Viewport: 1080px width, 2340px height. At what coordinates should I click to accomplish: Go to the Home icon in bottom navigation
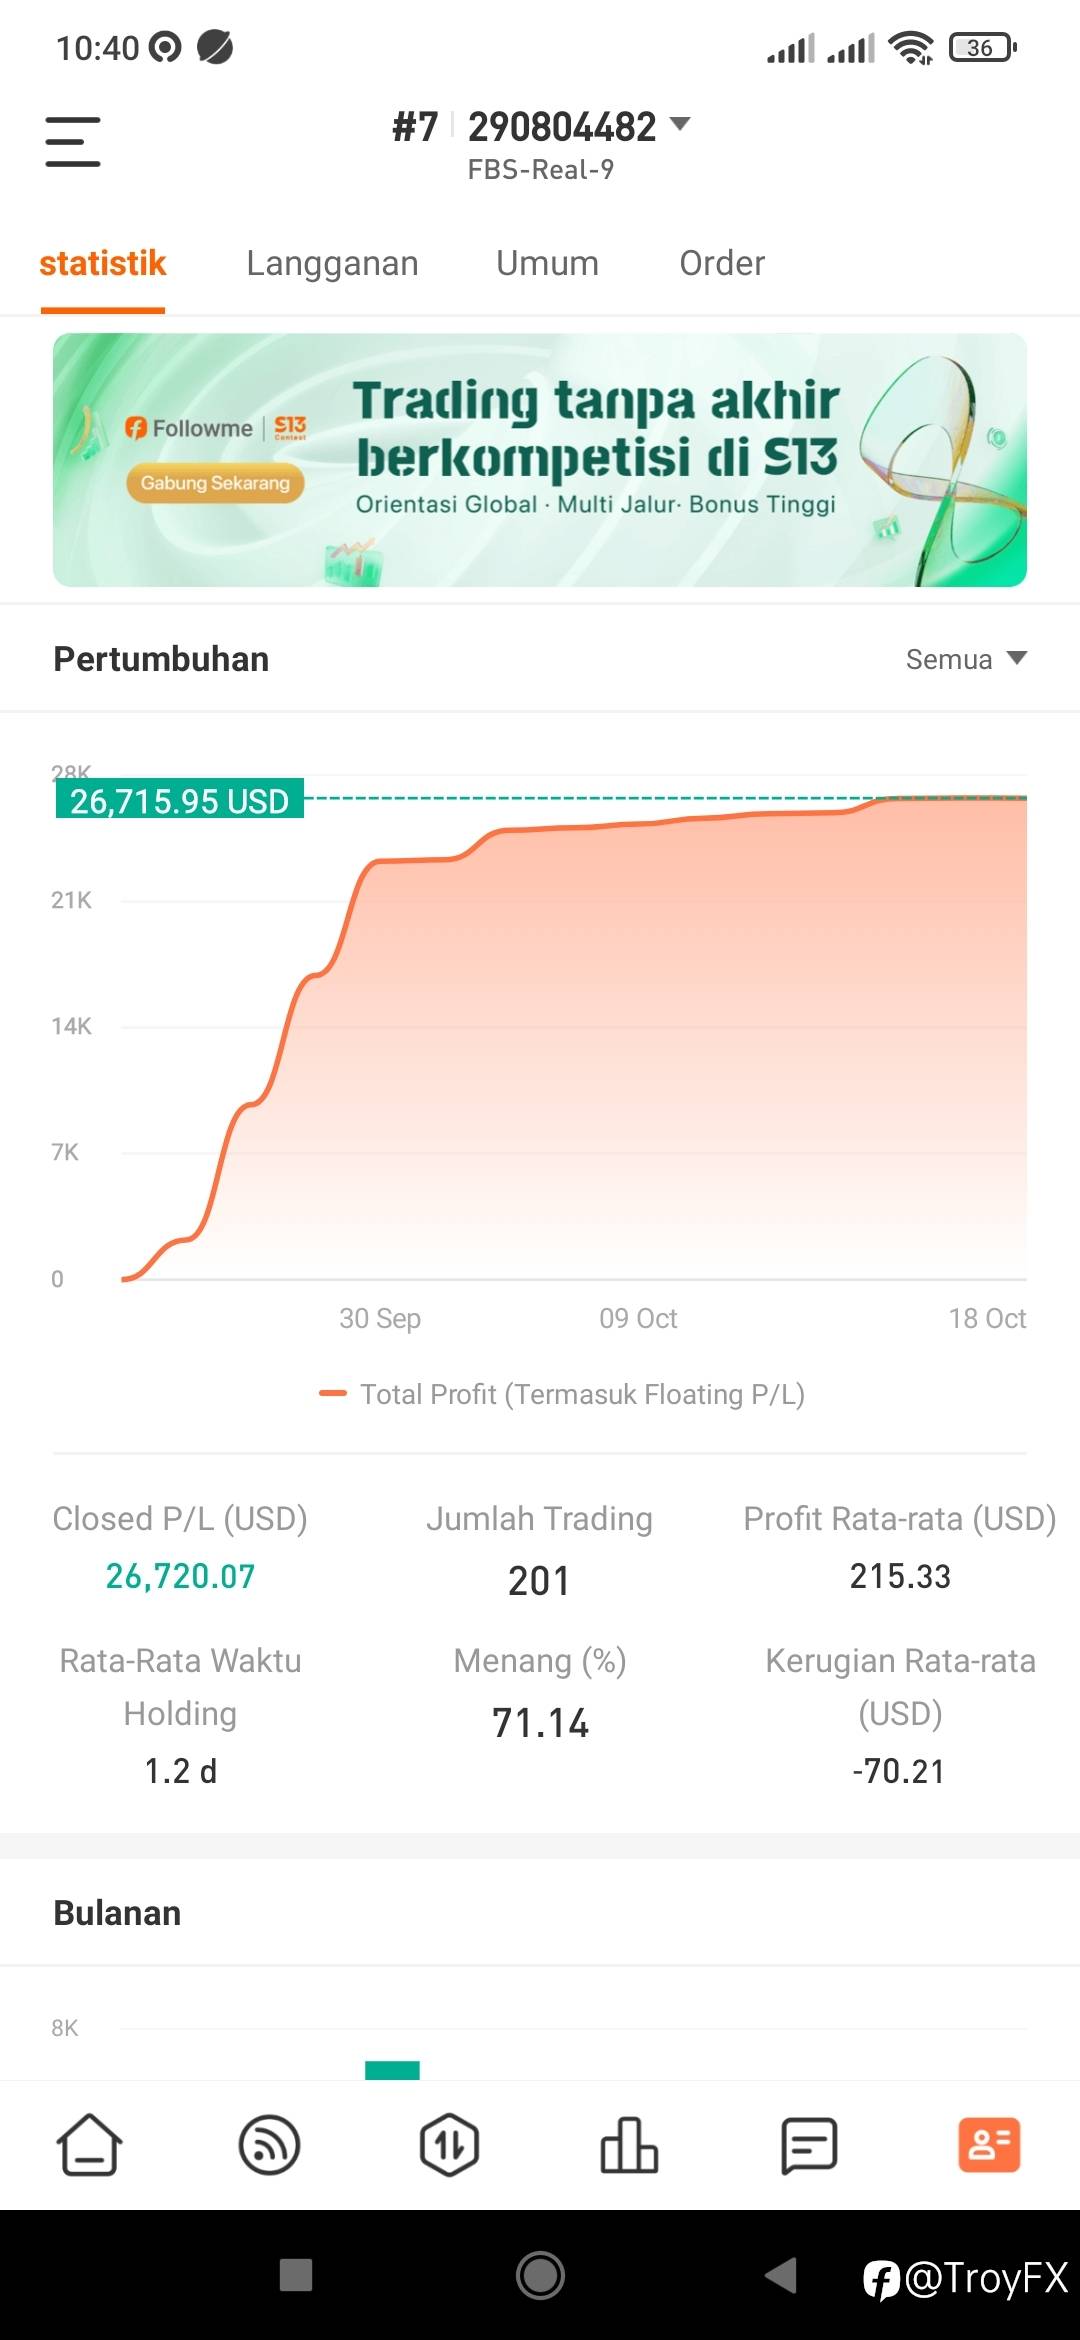[x=90, y=2145]
